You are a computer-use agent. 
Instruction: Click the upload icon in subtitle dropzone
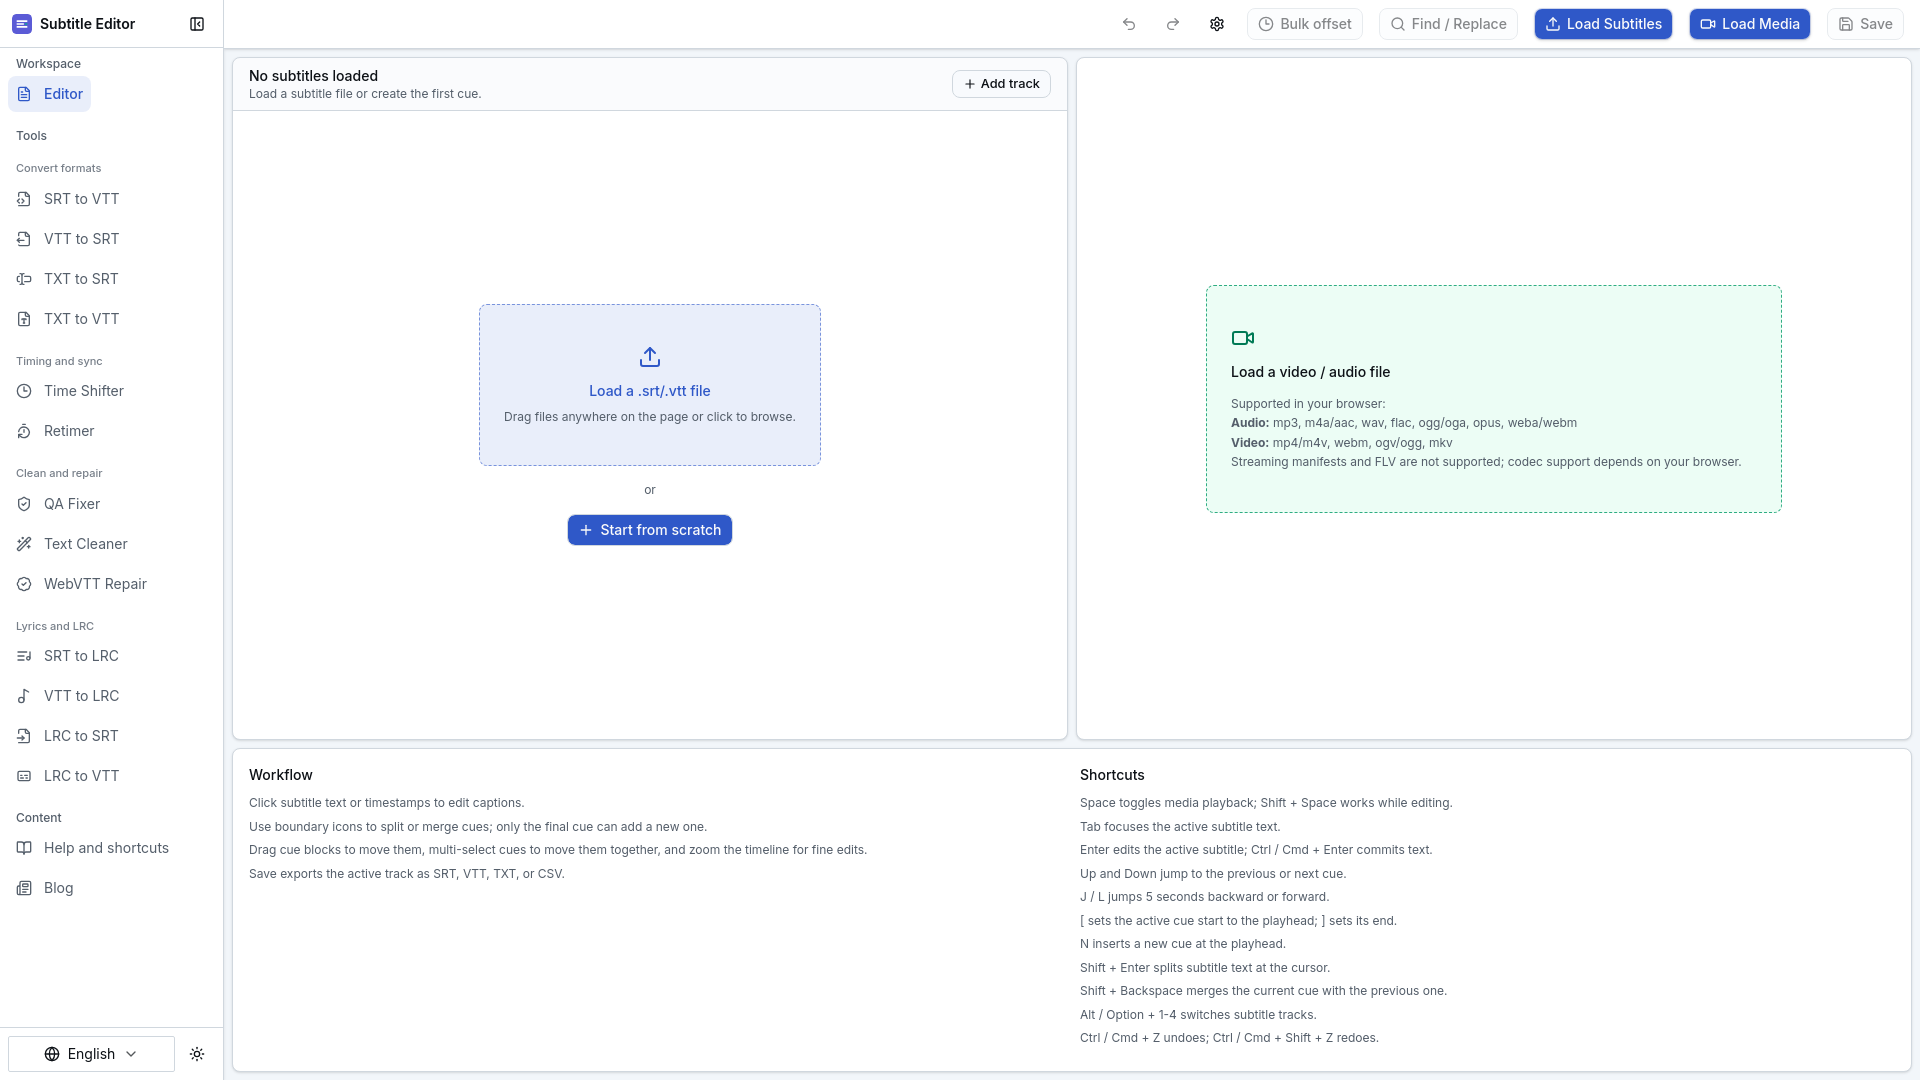click(x=650, y=357)
